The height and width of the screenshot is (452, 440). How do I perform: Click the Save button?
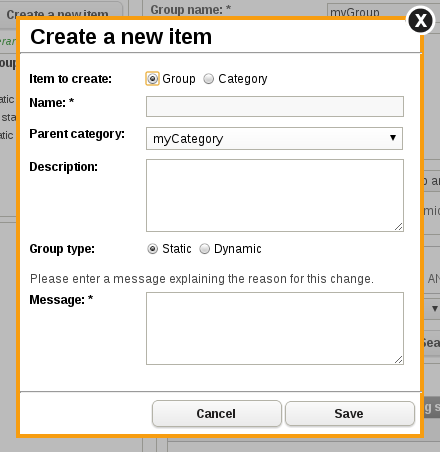click(x=350, y=413)
